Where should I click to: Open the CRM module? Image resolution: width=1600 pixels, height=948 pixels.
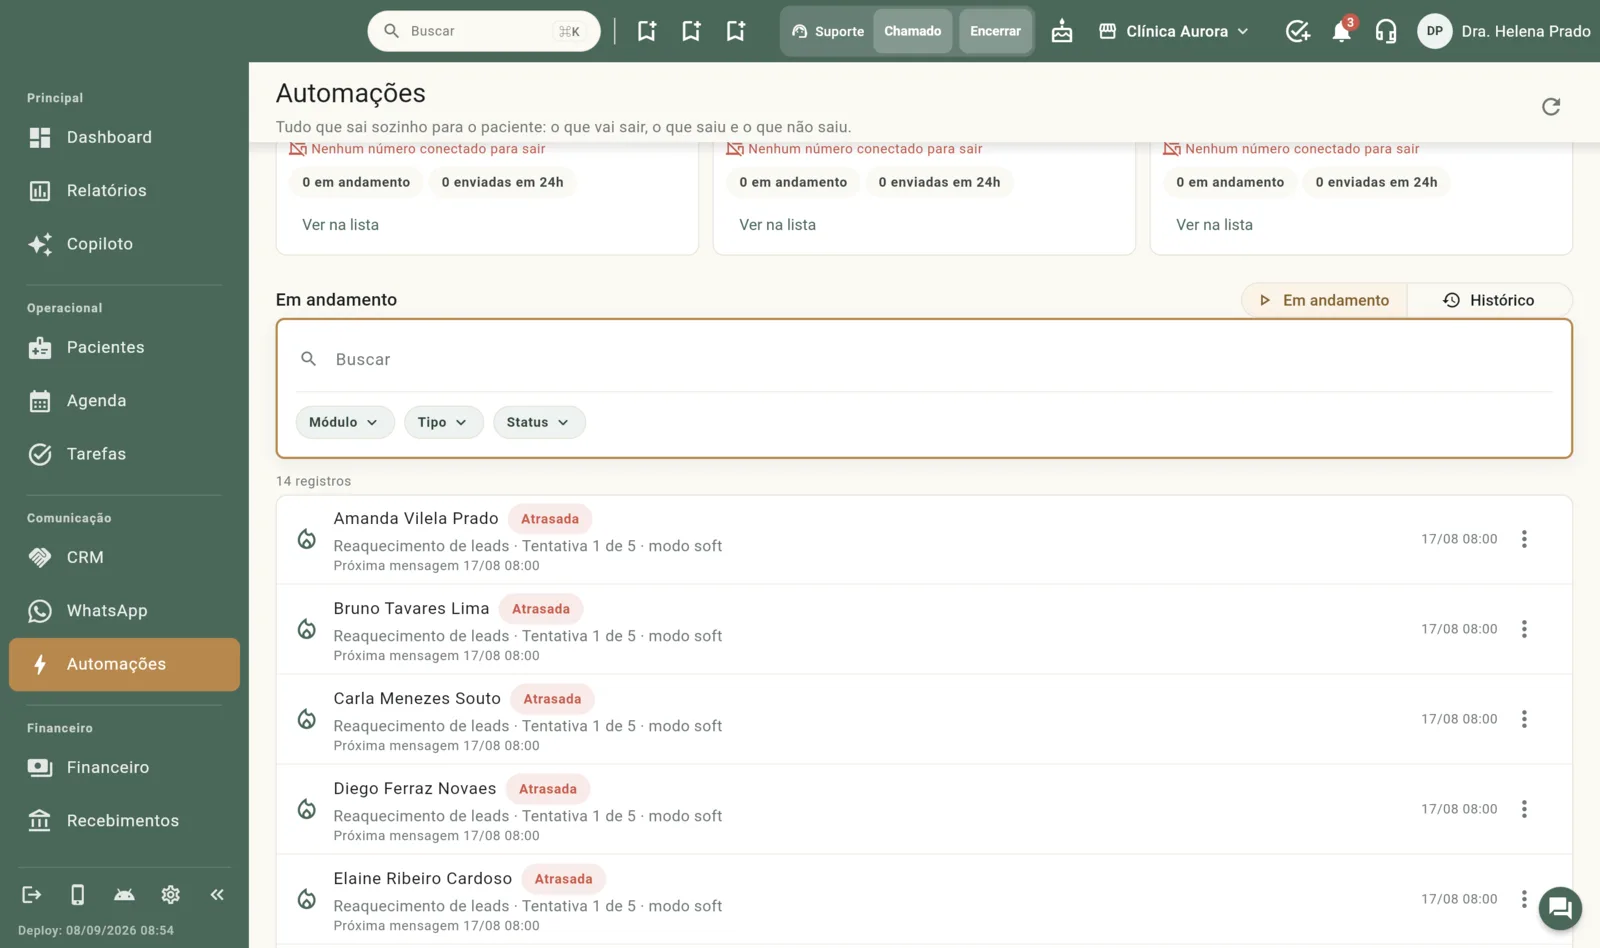124,557
